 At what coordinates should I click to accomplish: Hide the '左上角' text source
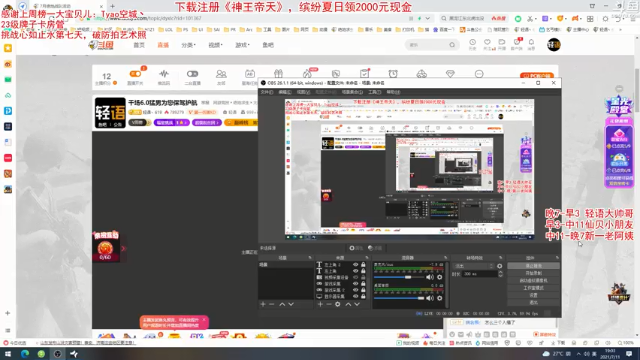pyautogui.click(x=356, y=271)
